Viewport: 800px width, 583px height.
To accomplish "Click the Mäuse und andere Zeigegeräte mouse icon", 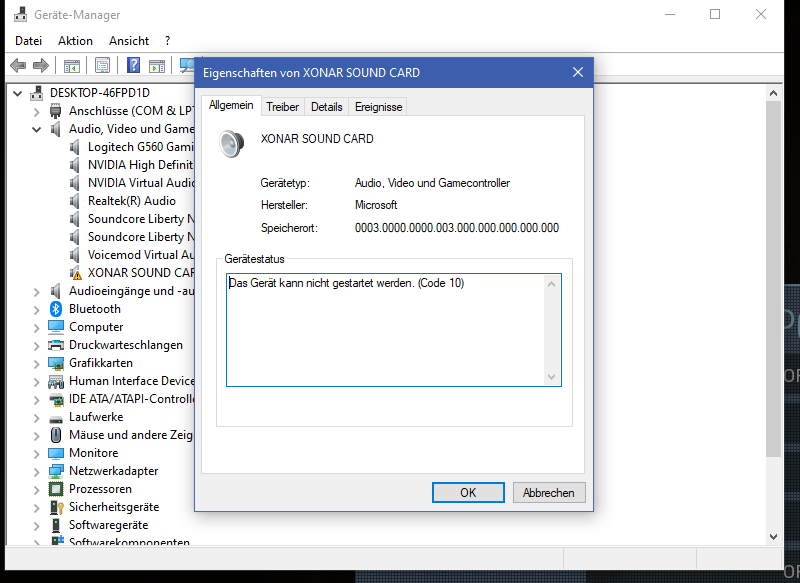I will [56, 435].
